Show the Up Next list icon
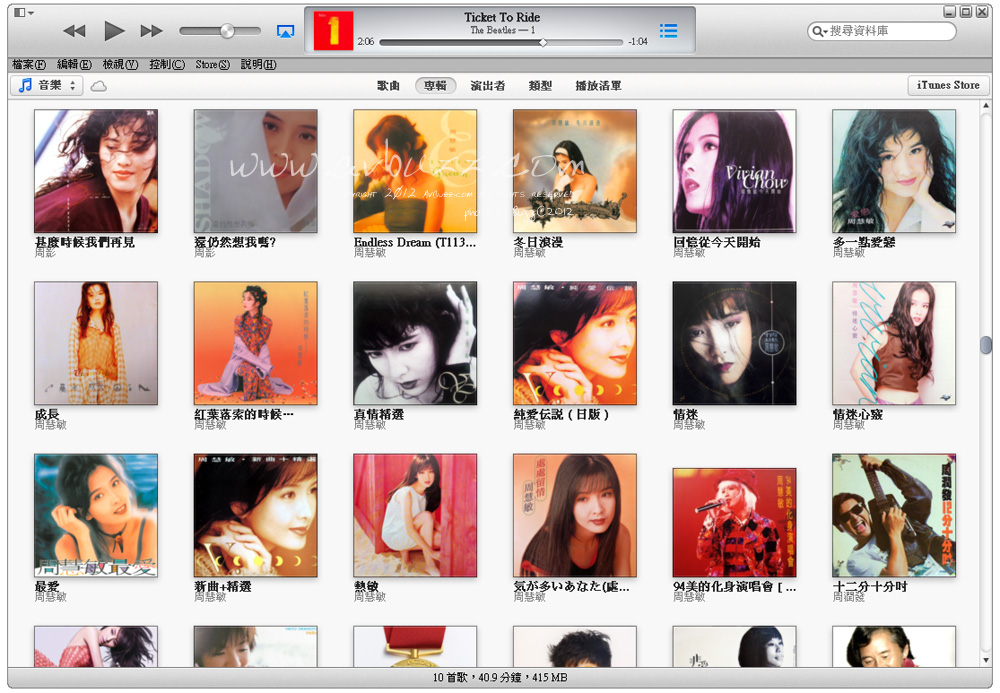1000x693 pixels. pos(668,31)
